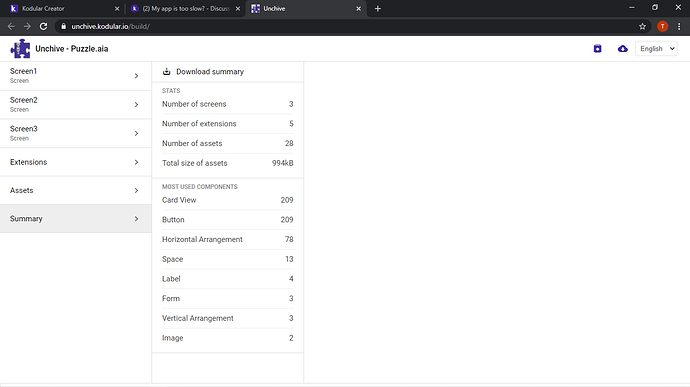The width and height of the screenshot is (690, 387).
Task: Click the Vertical Arrangement row
Action: click(x=228, y=318)
